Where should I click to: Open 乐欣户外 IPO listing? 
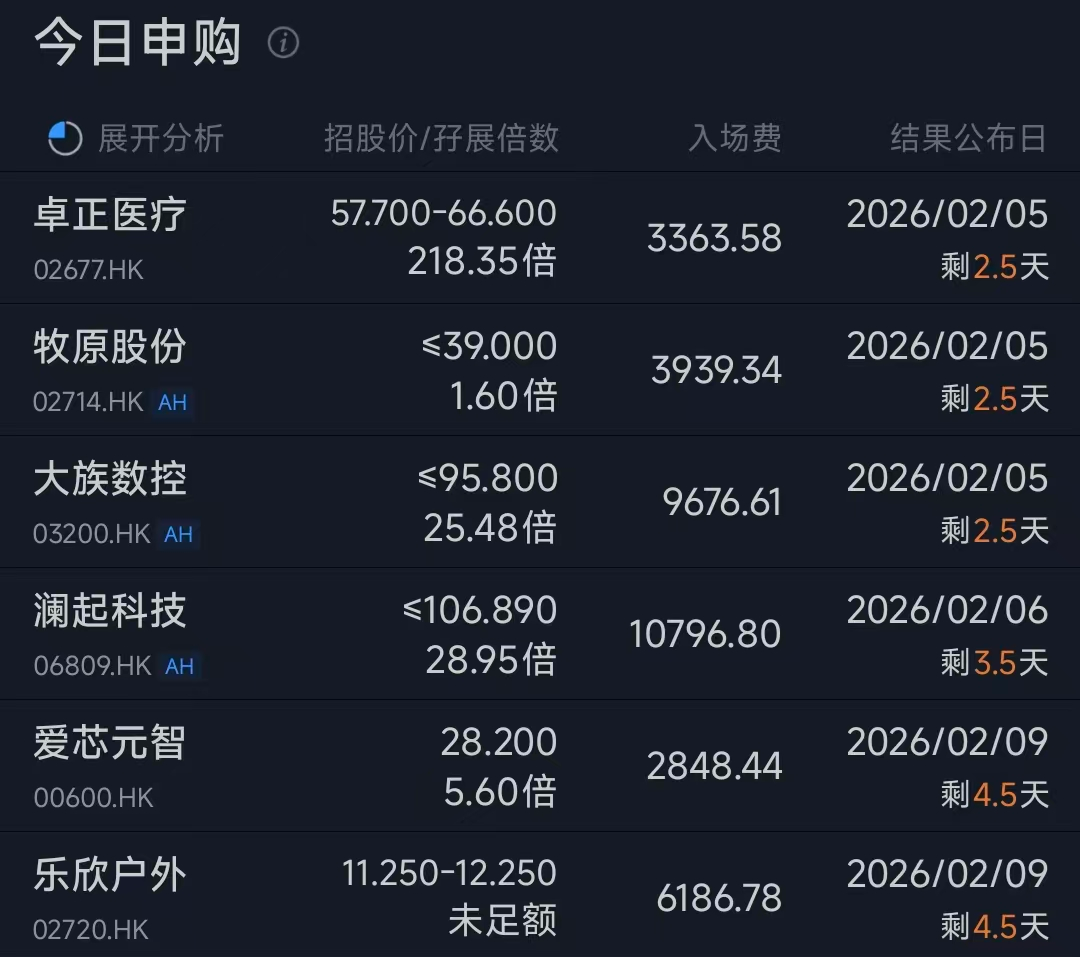(110, 876)
